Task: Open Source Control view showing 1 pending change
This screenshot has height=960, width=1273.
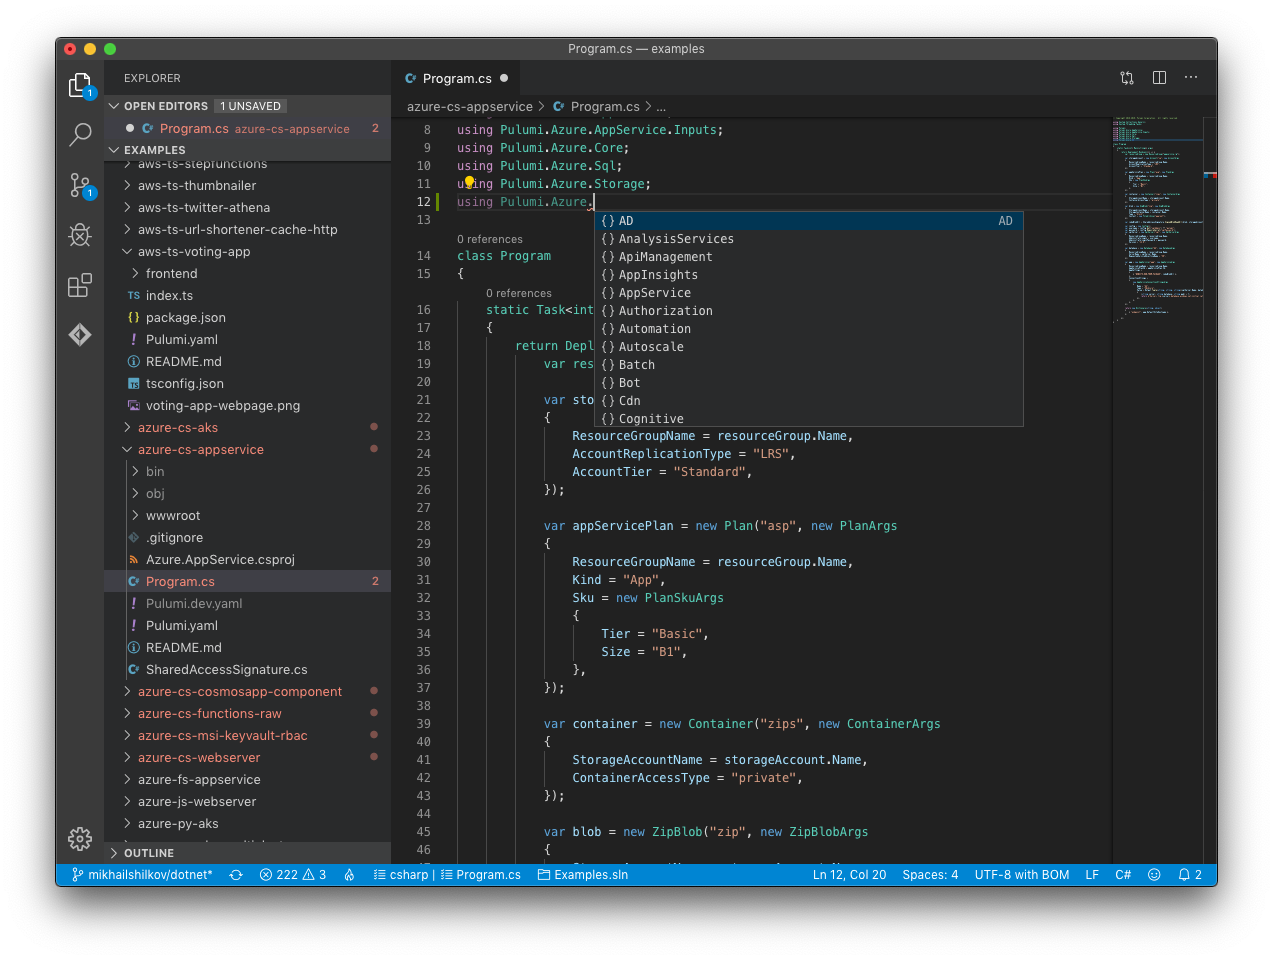Action: 80,185
